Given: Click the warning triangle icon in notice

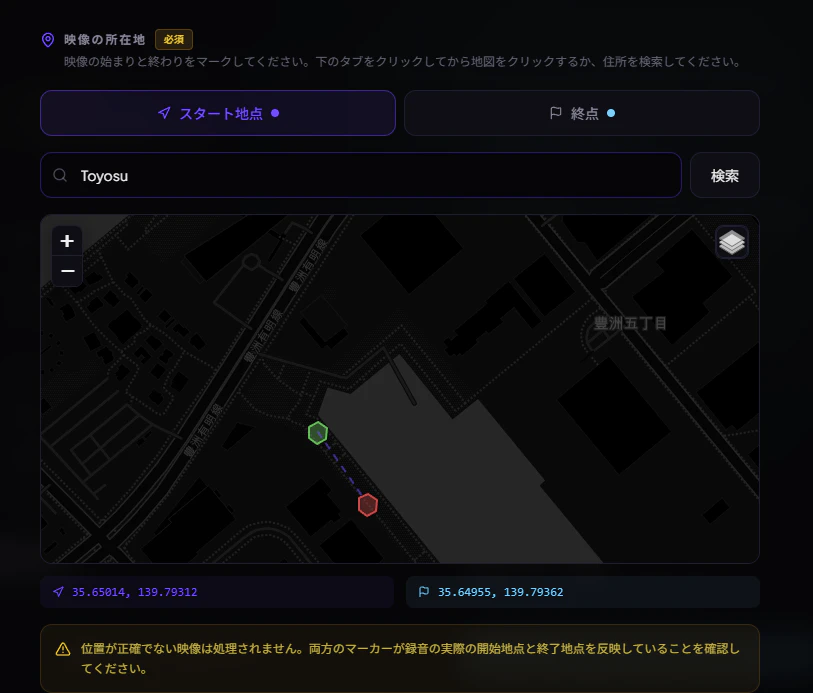Looking at the screenshot, I should pyautogui.click(x=63, y=649).
